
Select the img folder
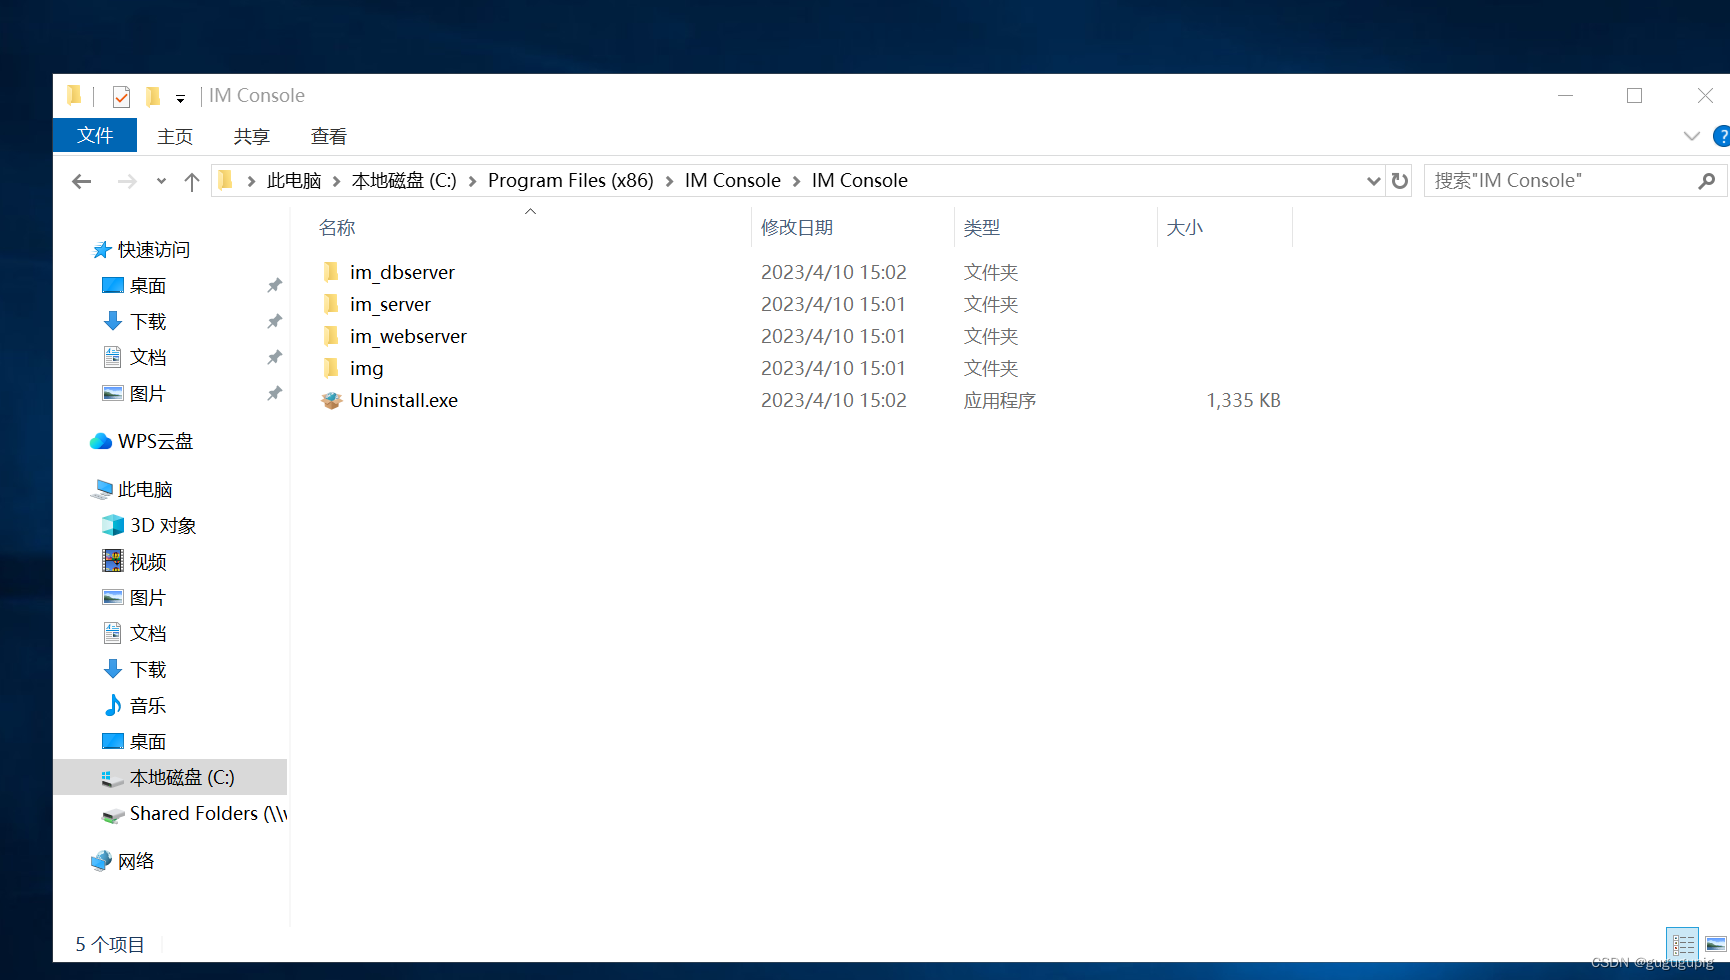pyautogui.click(x=366, y=368)
